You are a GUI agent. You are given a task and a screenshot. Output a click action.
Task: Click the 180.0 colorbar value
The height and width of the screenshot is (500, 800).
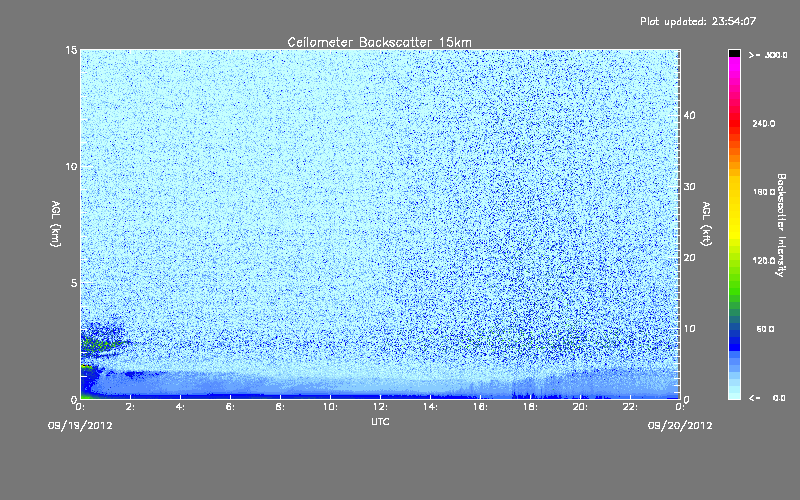(x=764, y=192)
